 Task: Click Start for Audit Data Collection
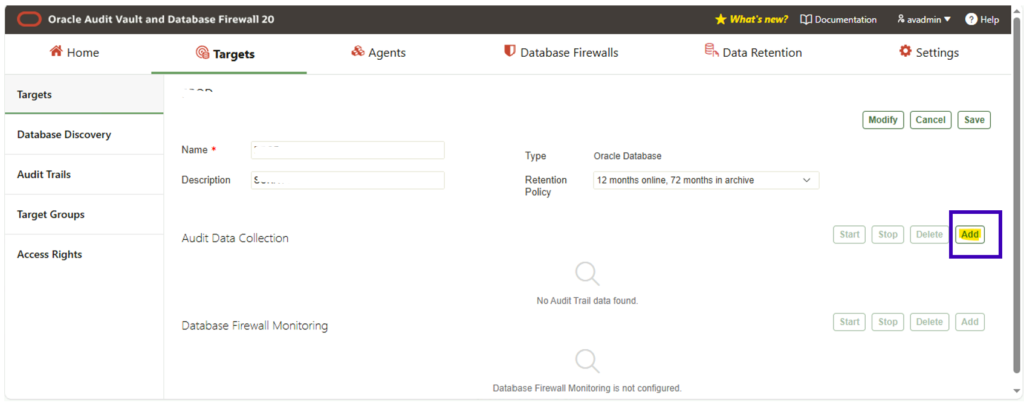click(x=849, y=235)
